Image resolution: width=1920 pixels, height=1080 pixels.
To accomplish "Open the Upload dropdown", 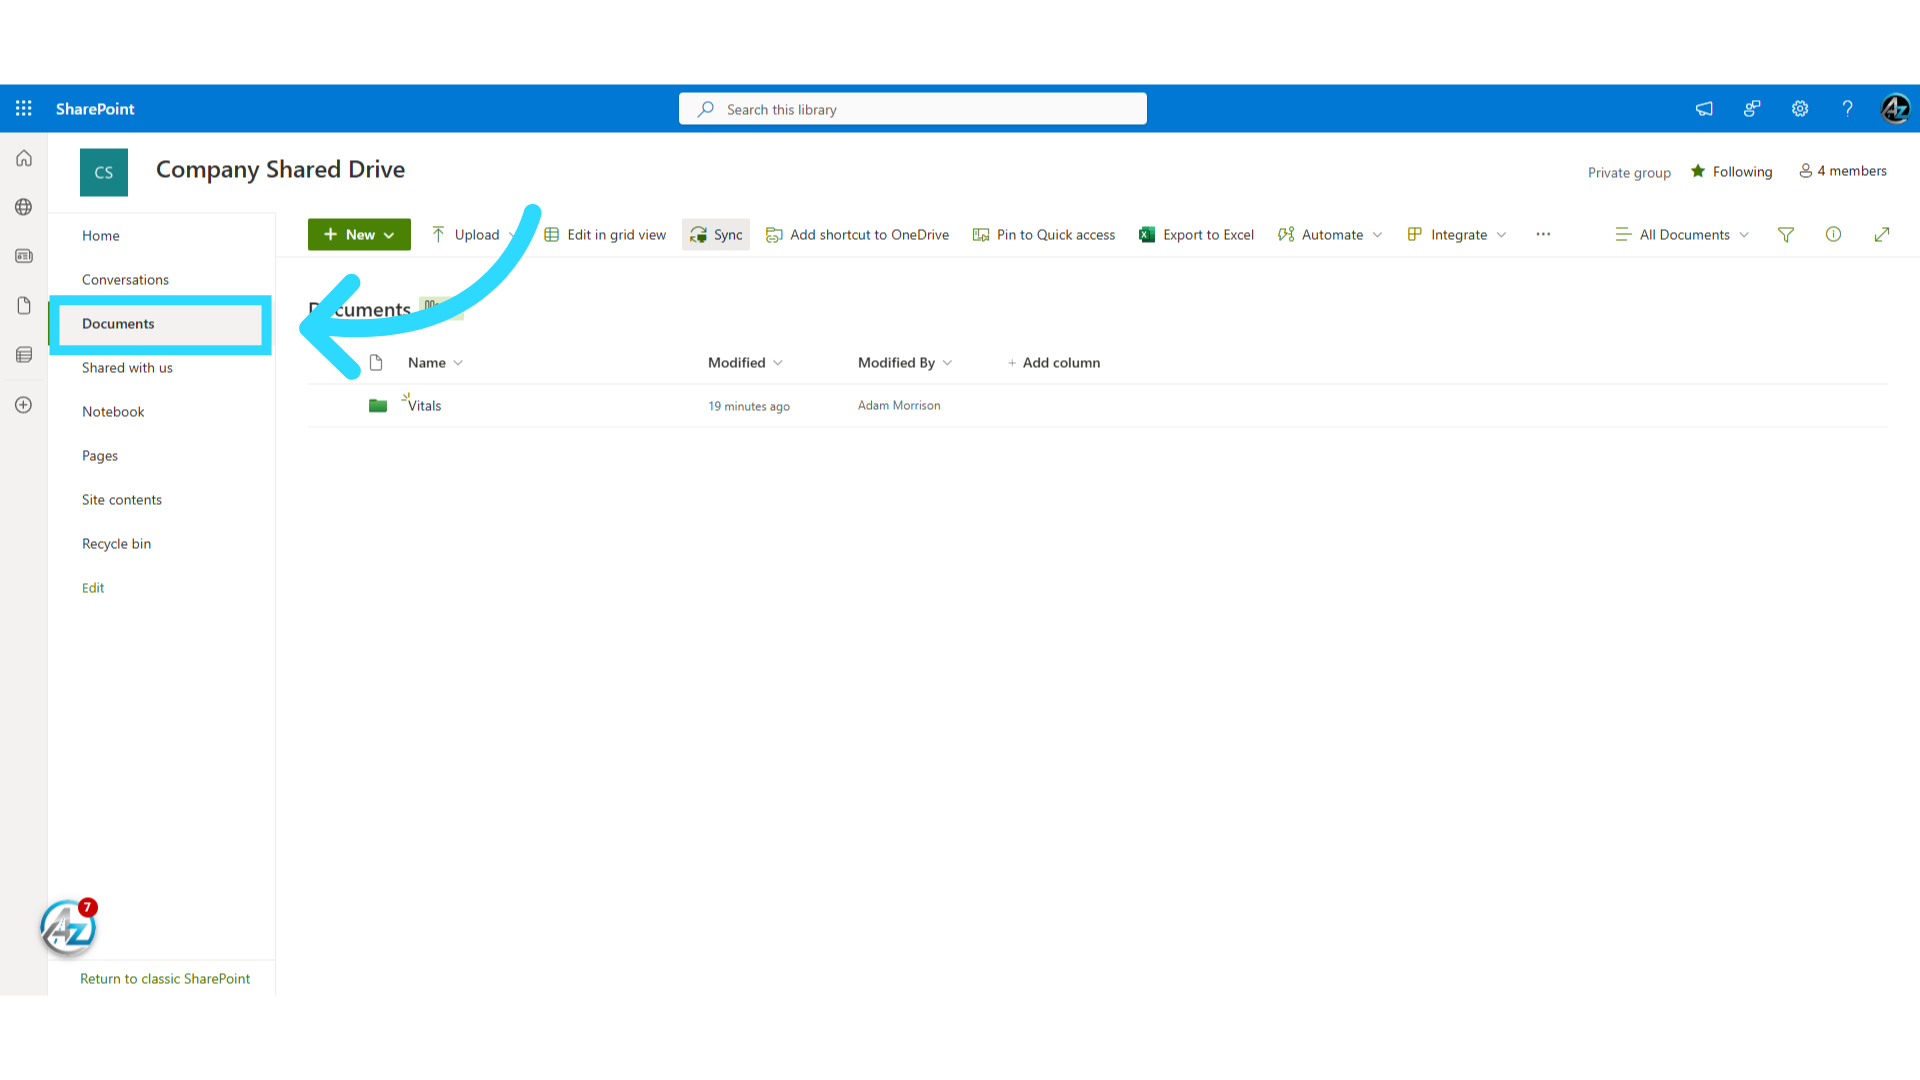I will coord(474,235).
